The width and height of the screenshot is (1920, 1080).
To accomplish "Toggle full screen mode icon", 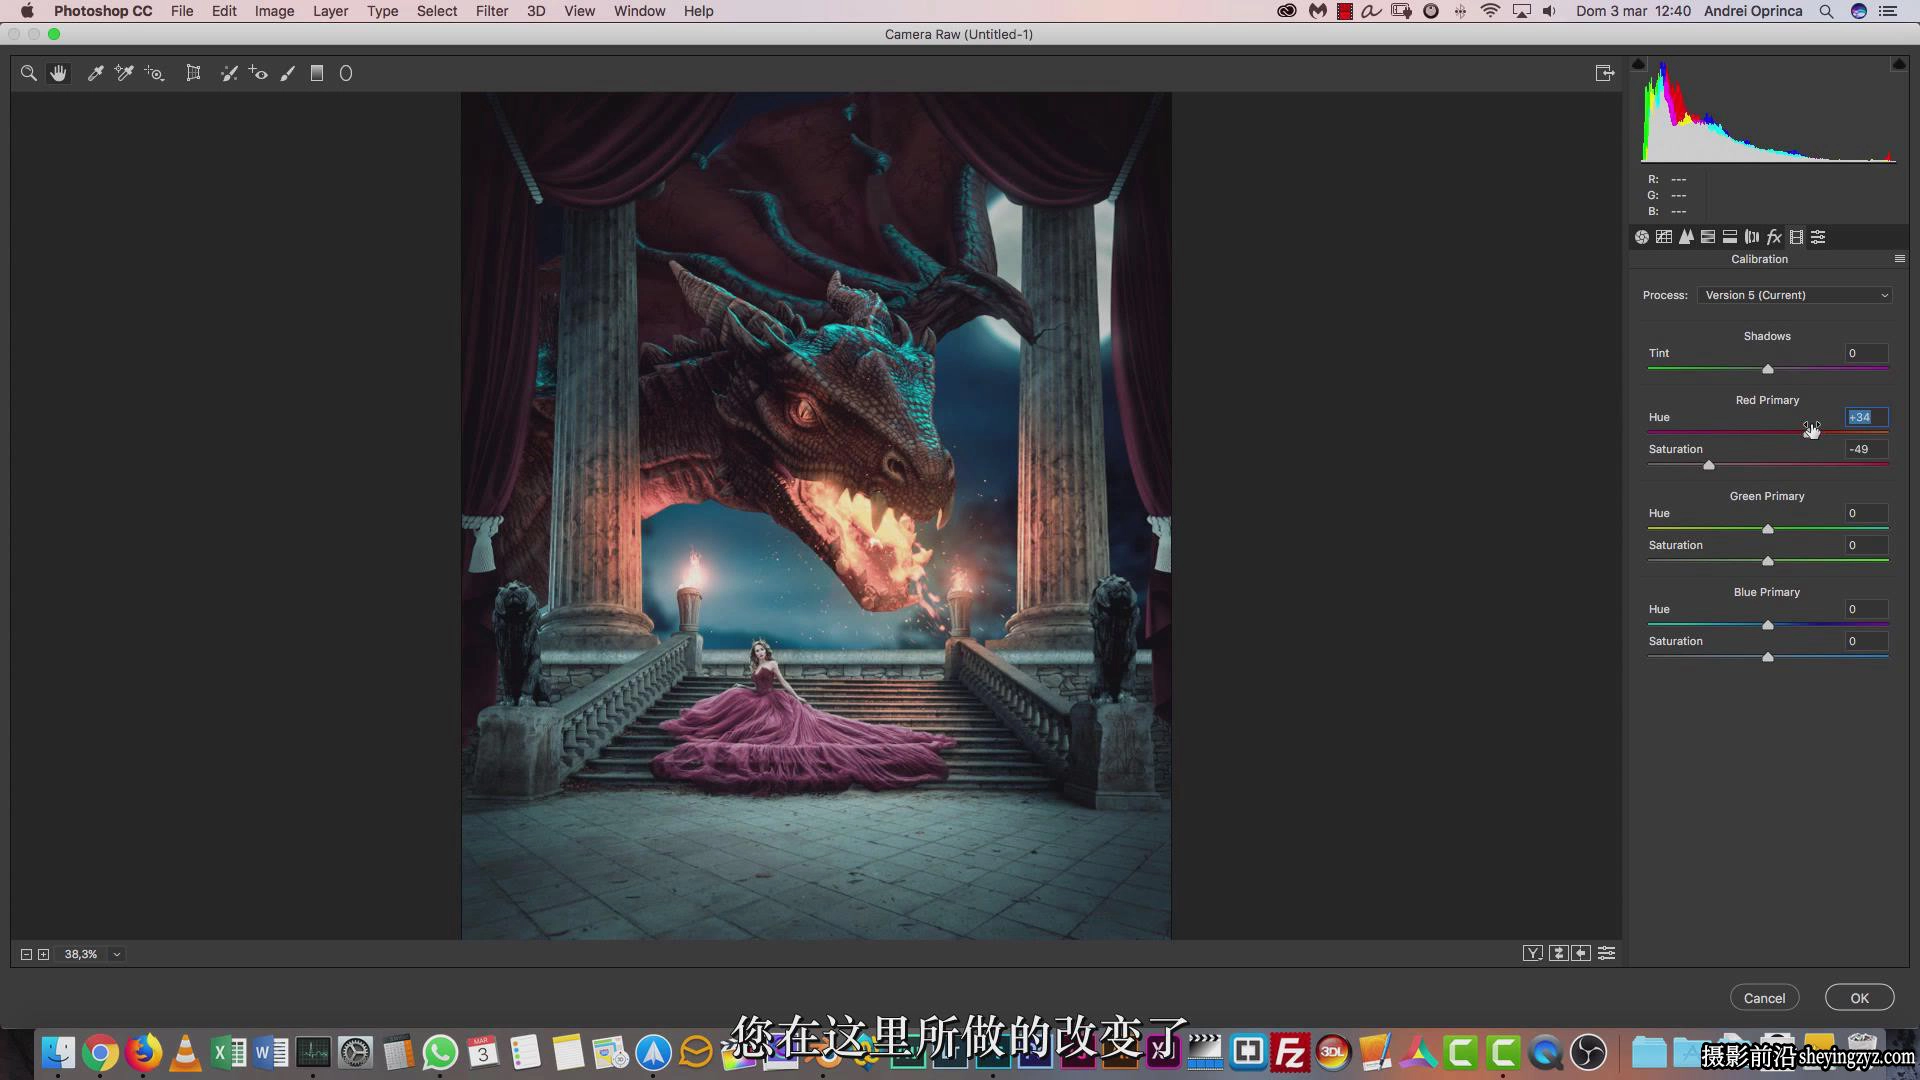I will (1605, 73).
